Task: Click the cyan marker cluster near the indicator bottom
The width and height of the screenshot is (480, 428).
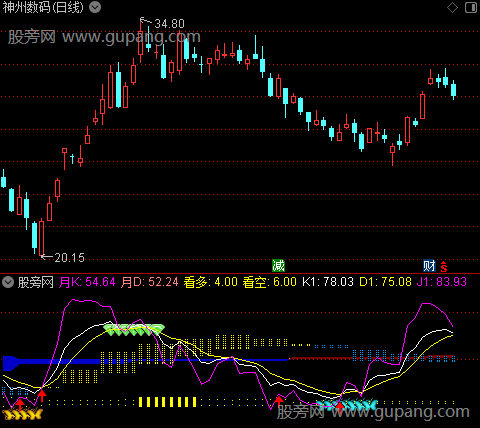Action: click(347, 404)
